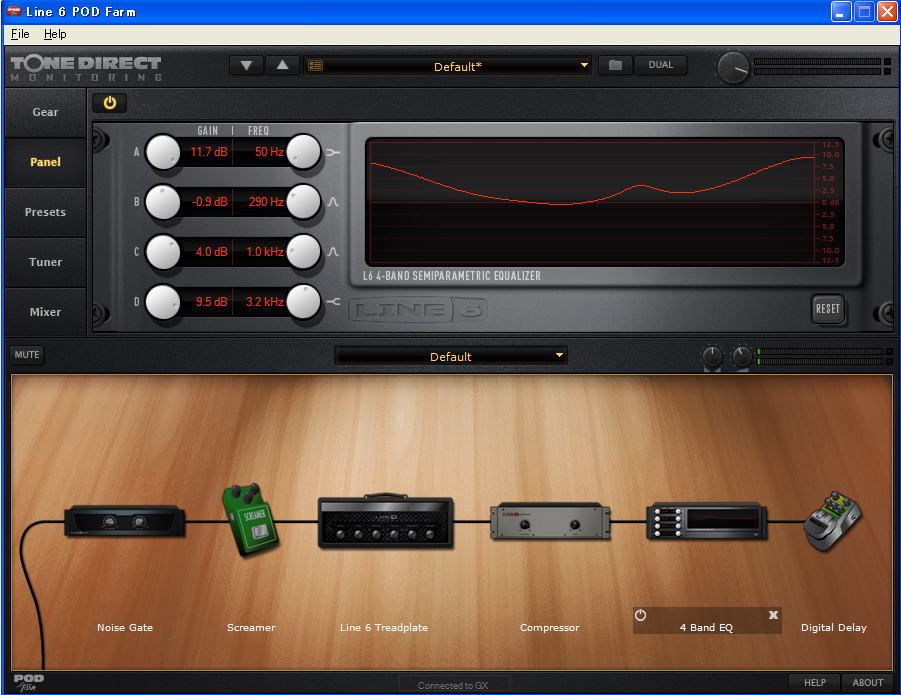Click the 11.7 dB gain value

[x=209, y=152]
